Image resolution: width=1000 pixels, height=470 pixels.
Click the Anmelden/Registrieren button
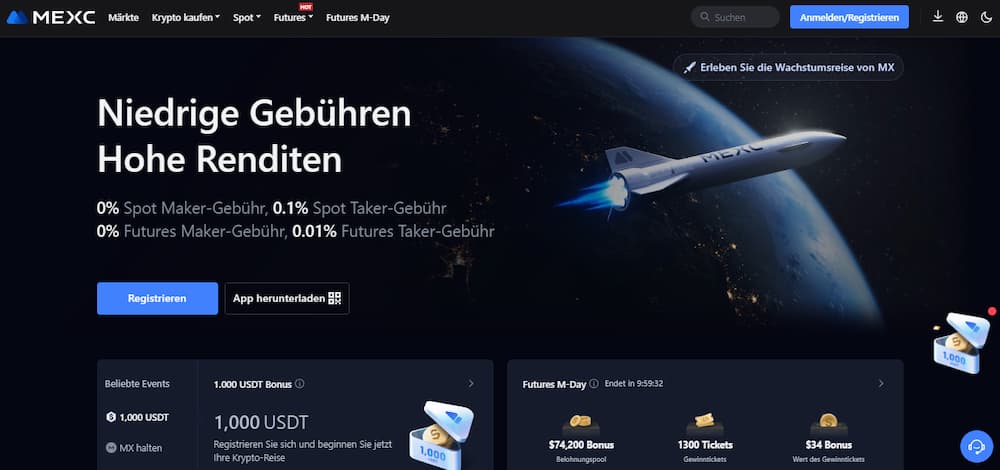pyautogui.click(x=849, y=17)
